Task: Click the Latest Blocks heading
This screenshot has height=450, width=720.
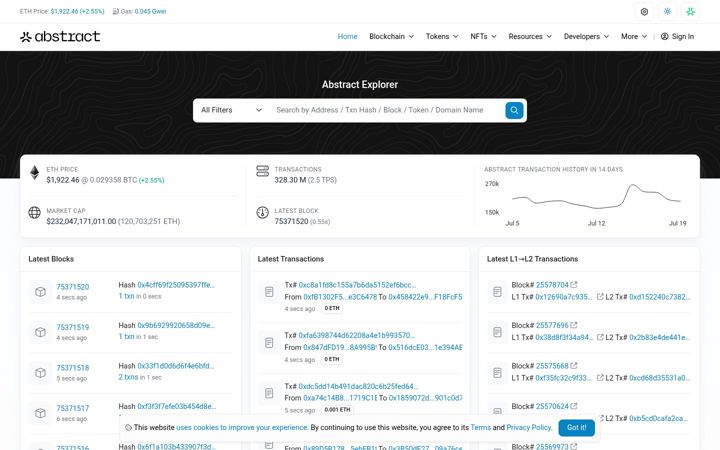Action: pyautogui.click(x=51, y=259)
